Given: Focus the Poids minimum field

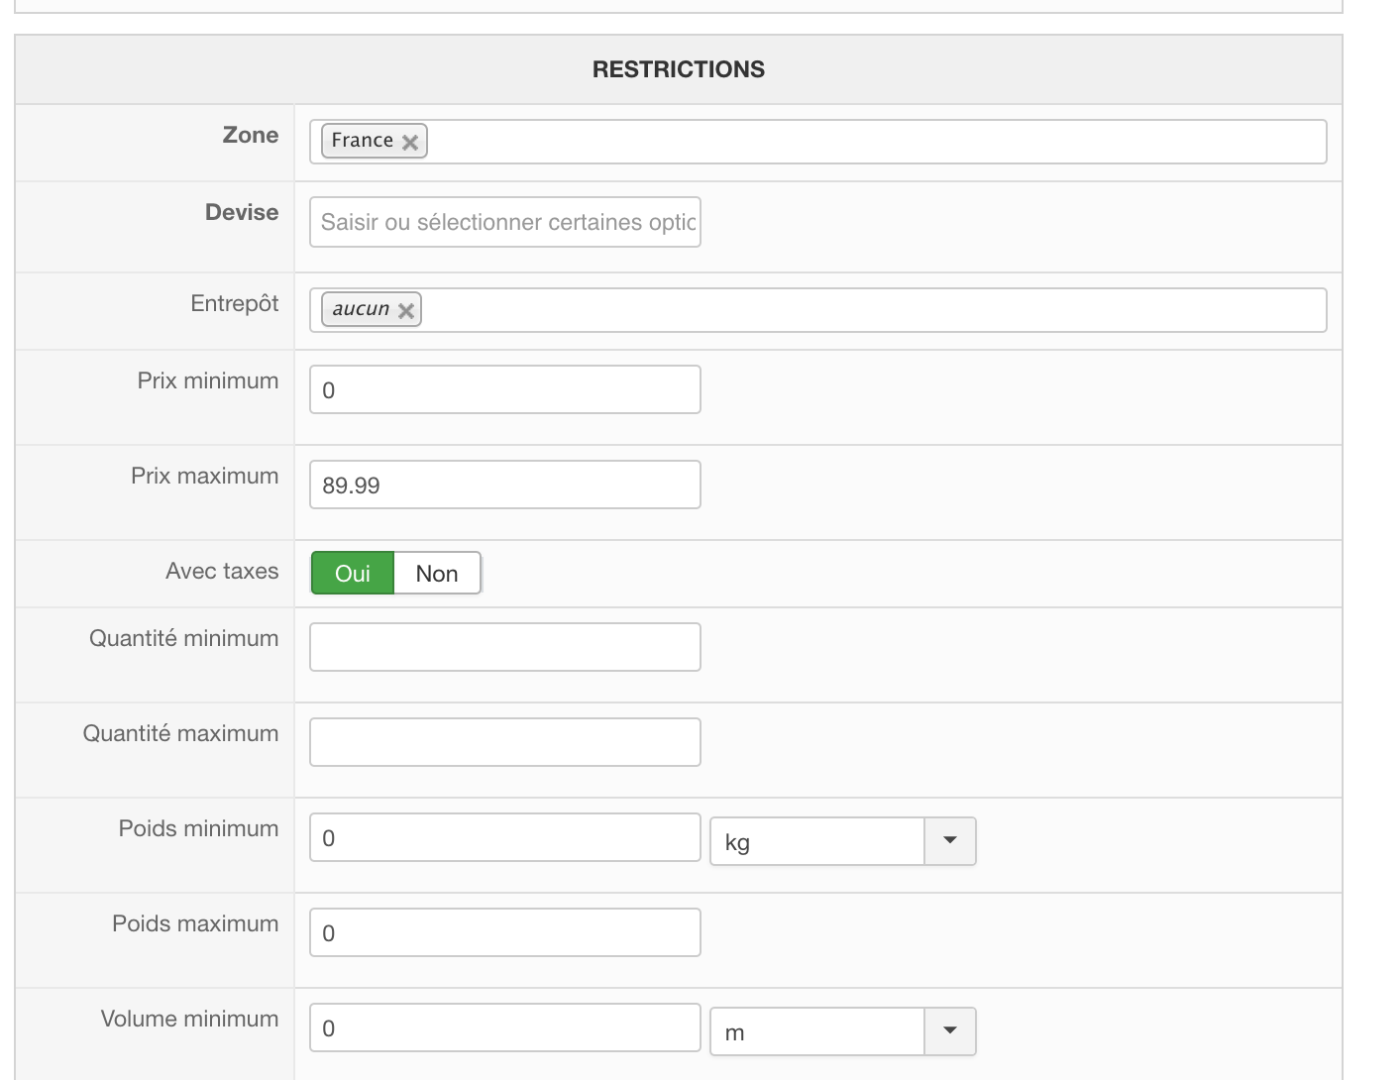Looking at the screenshot, I should (x=505, y=838).
